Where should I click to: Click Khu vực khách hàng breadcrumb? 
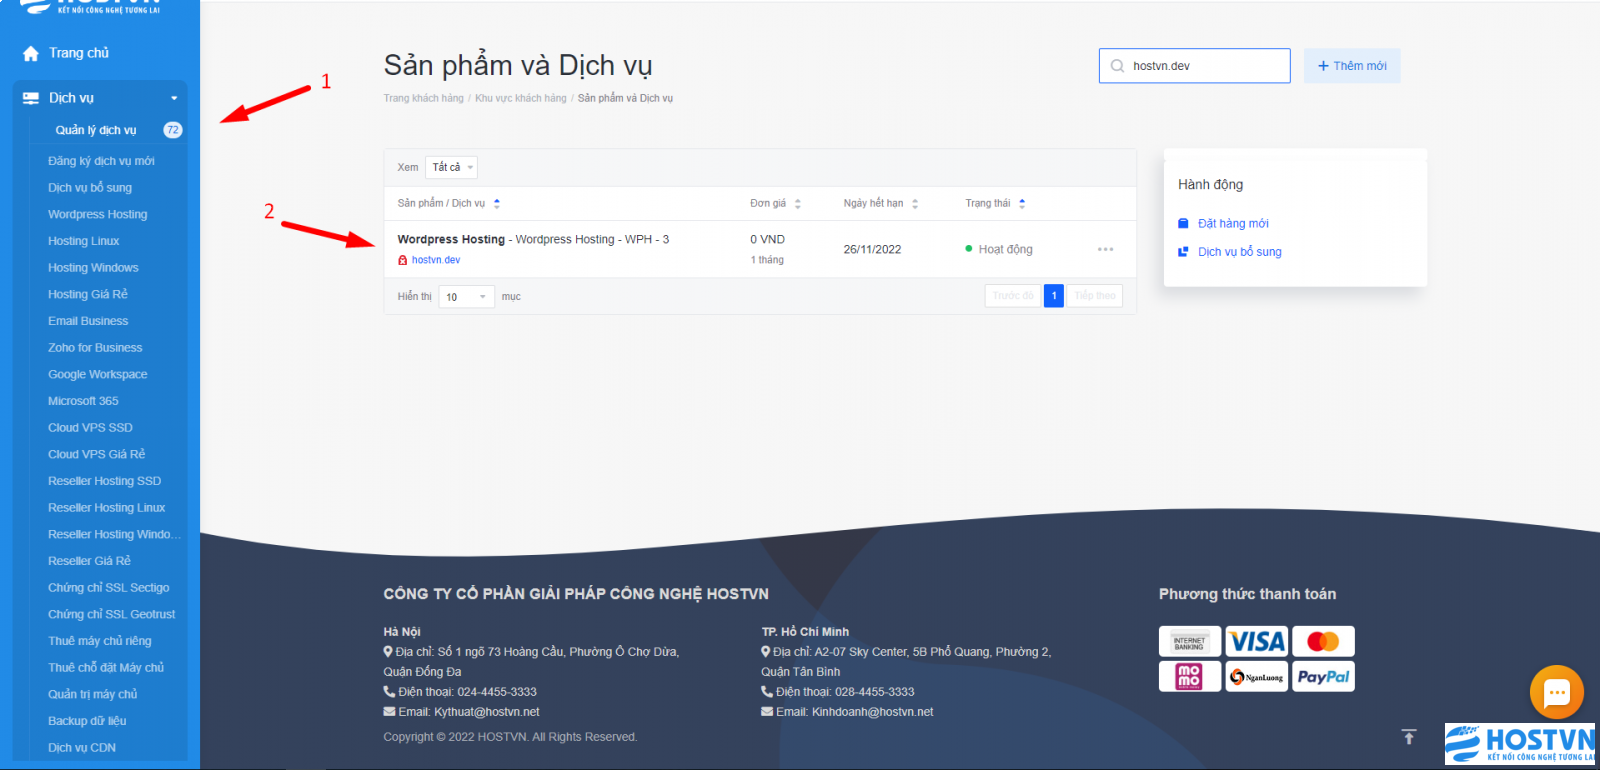tap(521, 98)
